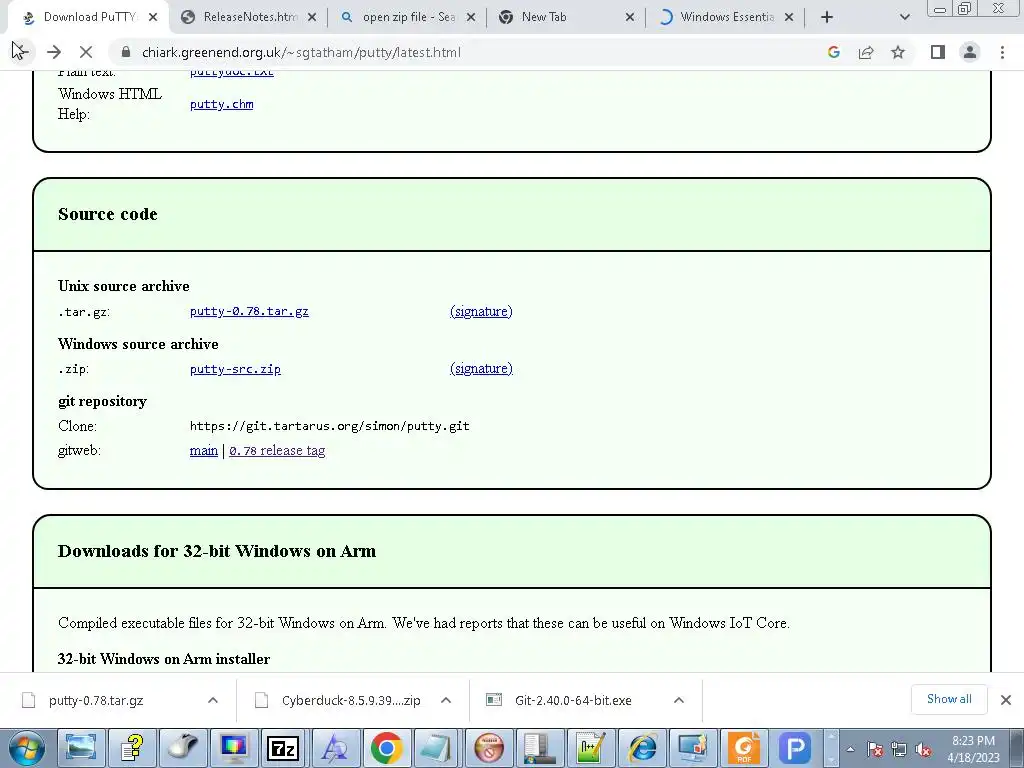Open signature link for zip archive
Screen dimensions: 1024x768
[481, 369]
